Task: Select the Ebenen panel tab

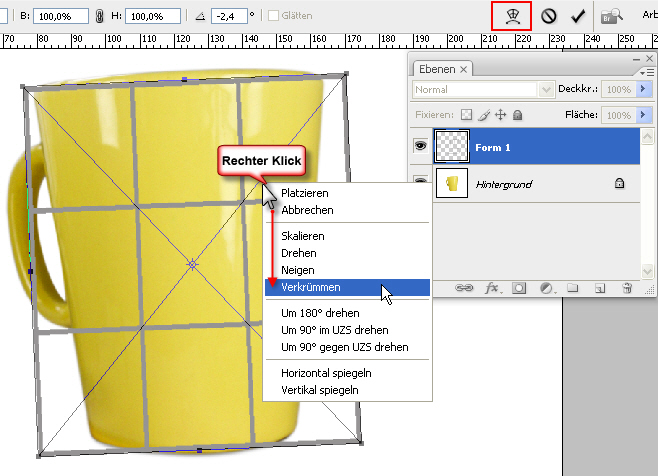Action: (x=438, y=69)
